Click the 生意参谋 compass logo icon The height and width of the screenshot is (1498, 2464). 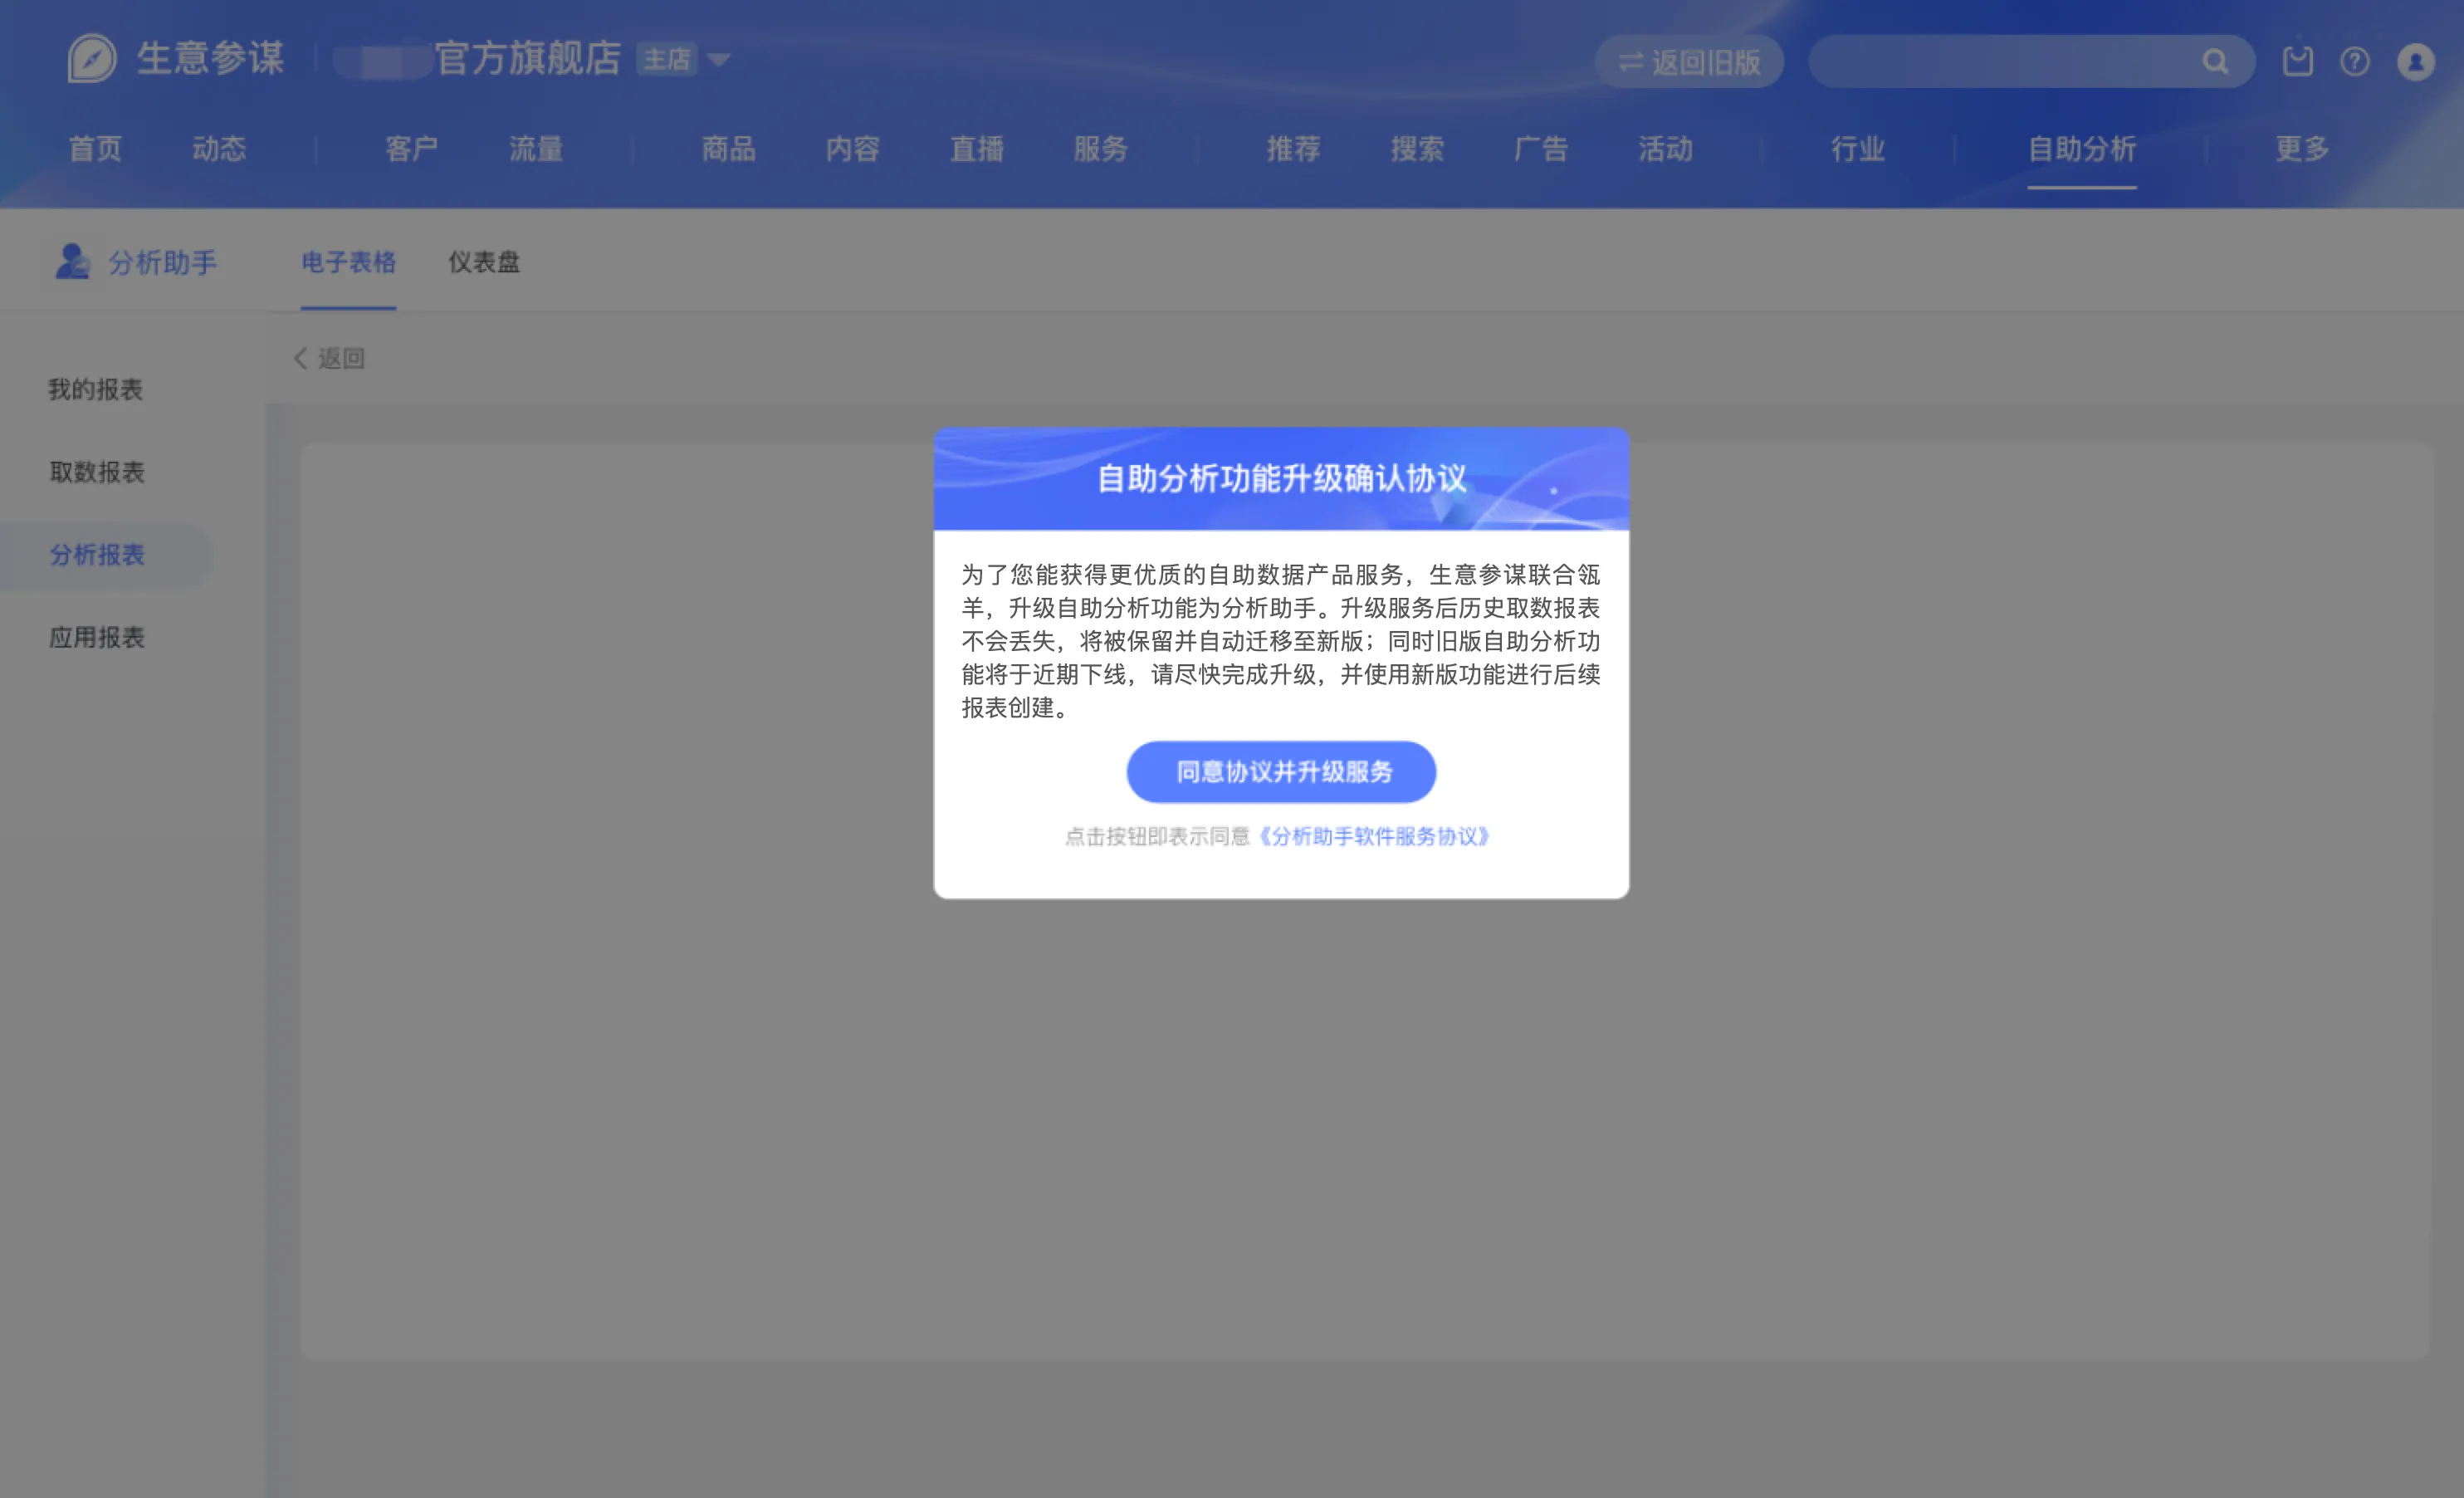pyautogui.click(x=92, y=58)
